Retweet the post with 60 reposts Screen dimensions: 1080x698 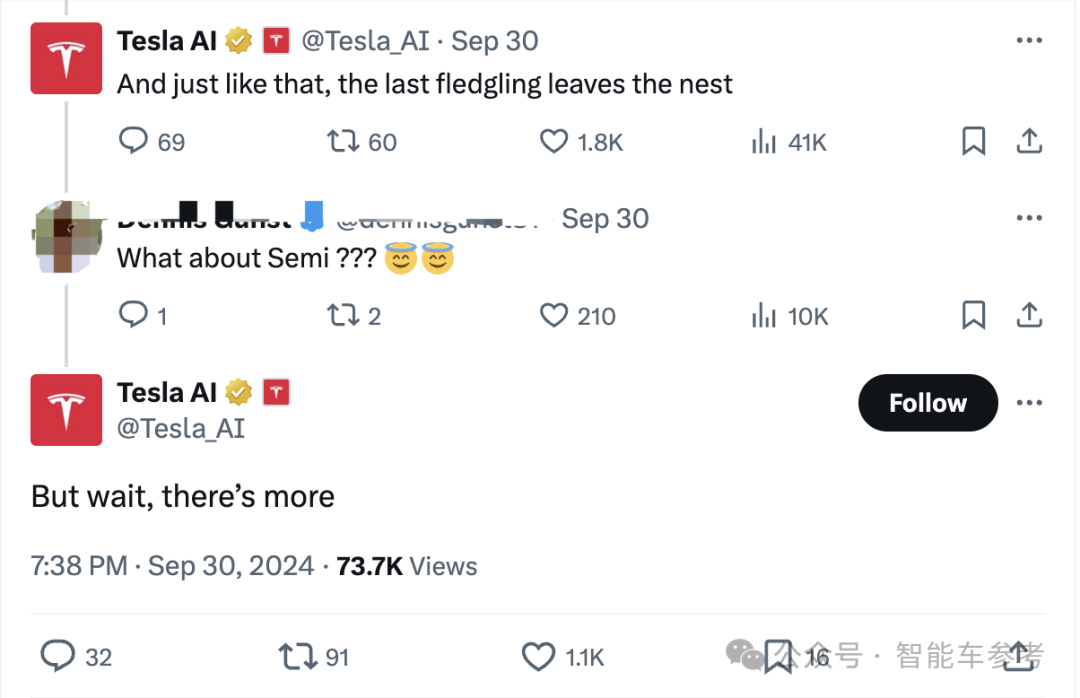pyautogui.click(x=343, y=142)
